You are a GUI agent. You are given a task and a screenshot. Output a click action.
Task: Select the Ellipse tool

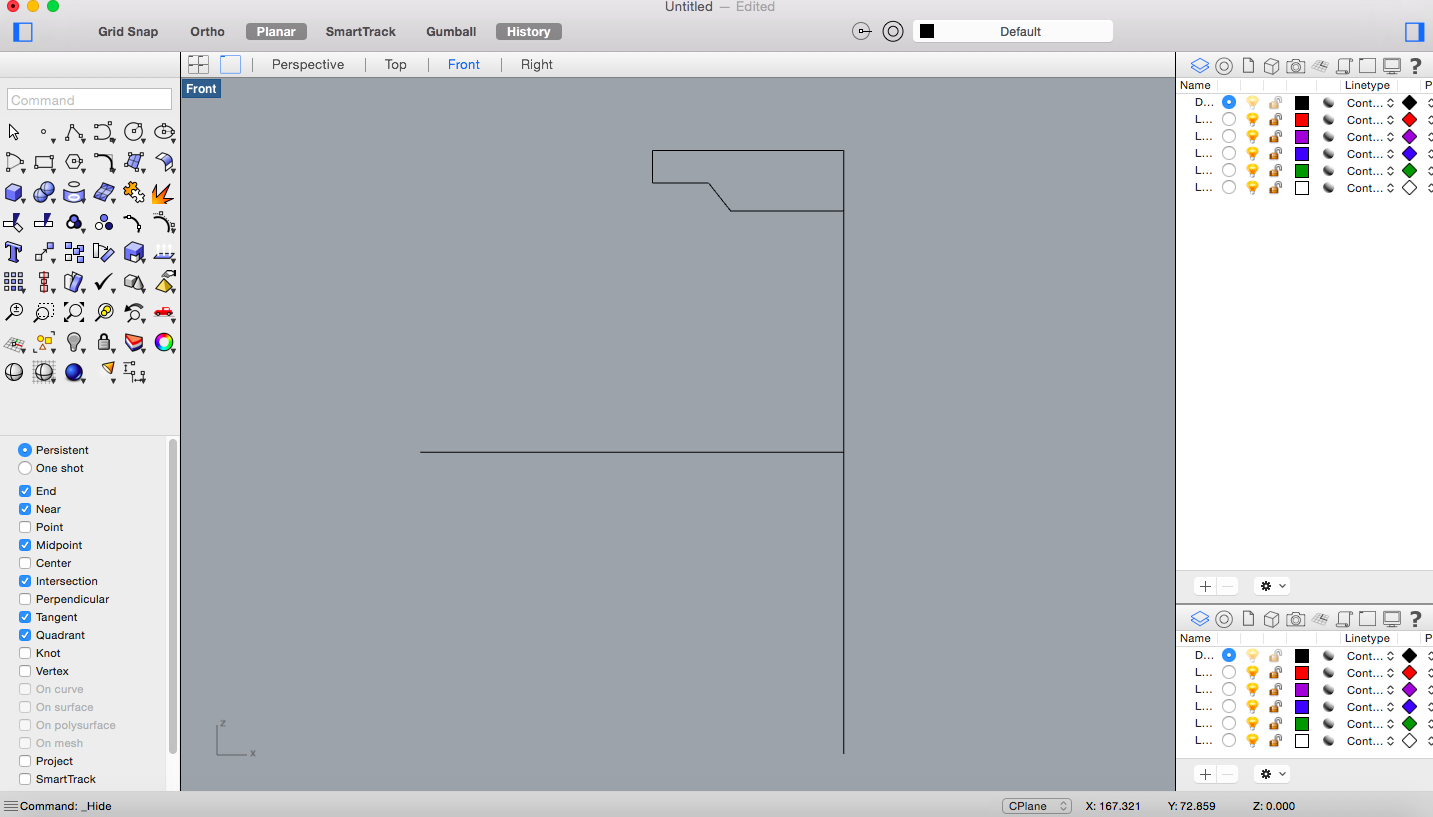pyautogui.click(x=164, y=132)
